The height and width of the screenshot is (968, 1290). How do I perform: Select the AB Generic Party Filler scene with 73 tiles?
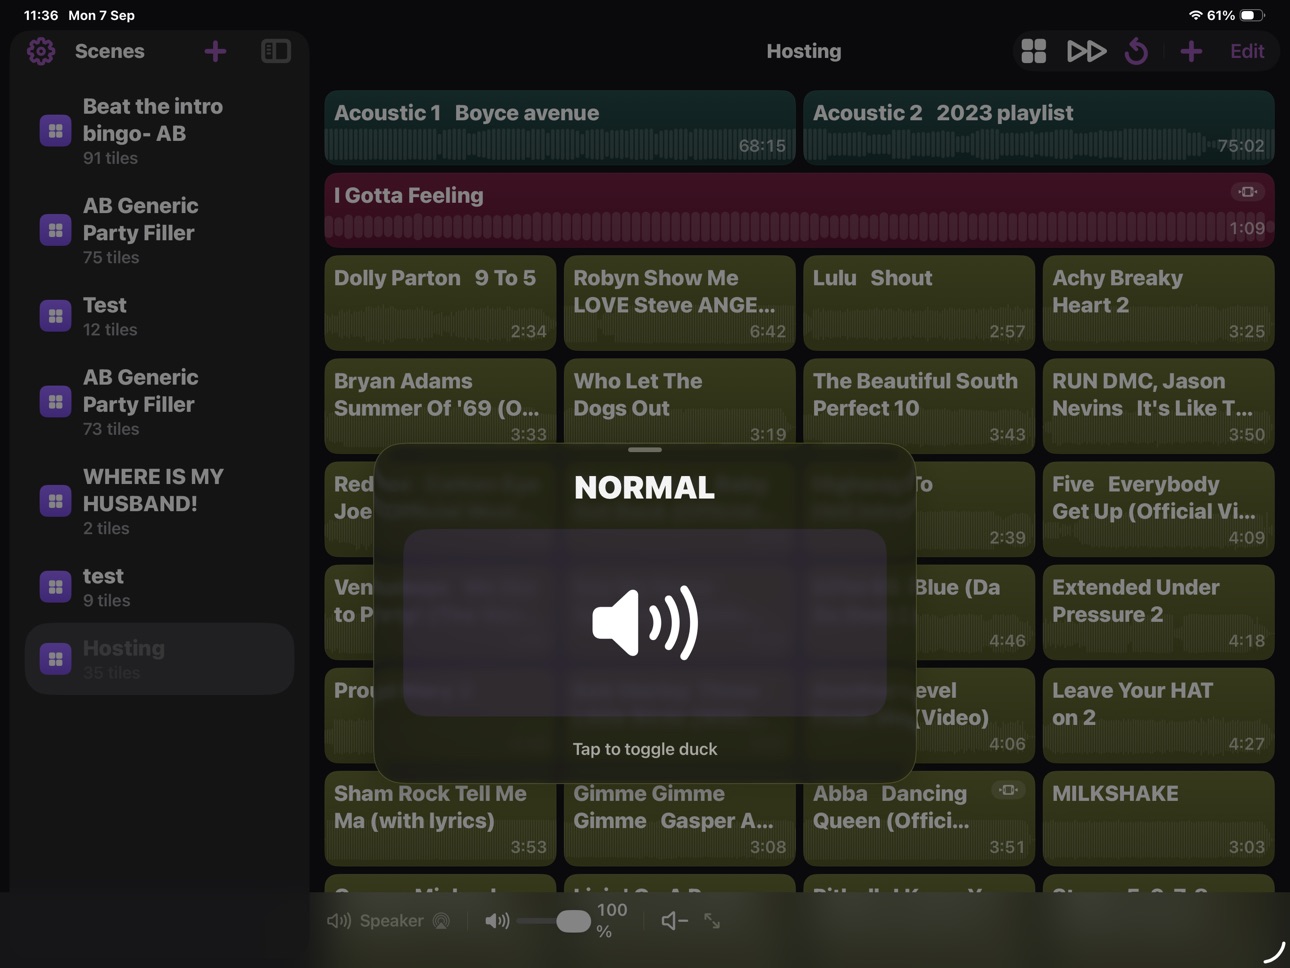click(160, 402)
